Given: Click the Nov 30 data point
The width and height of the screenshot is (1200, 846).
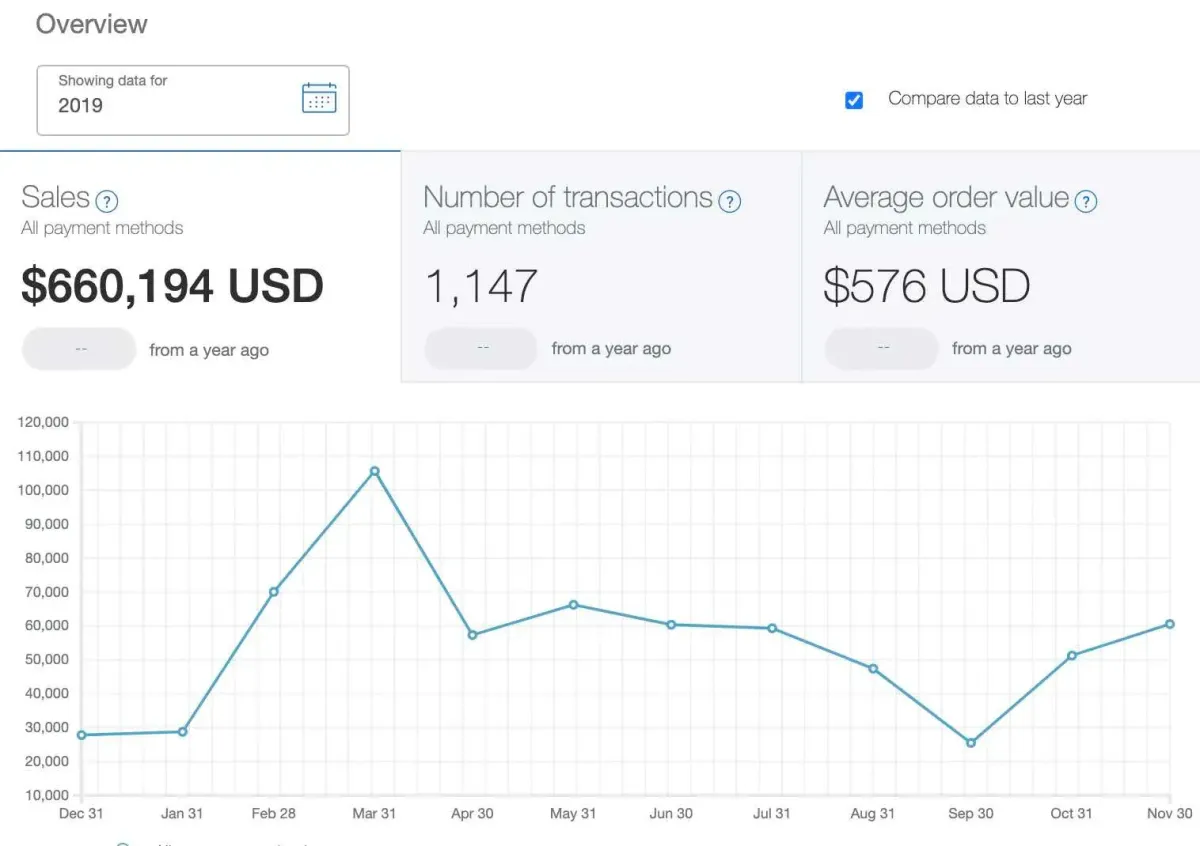Looking at the screenshot, I should [1169, 624].
